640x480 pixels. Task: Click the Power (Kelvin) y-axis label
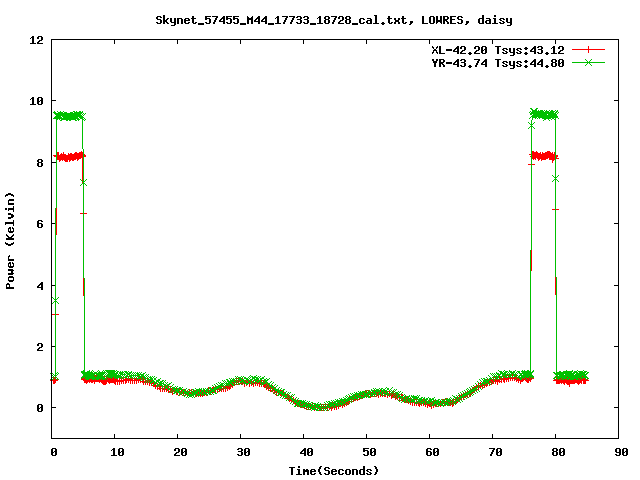(x=10, y=241)
